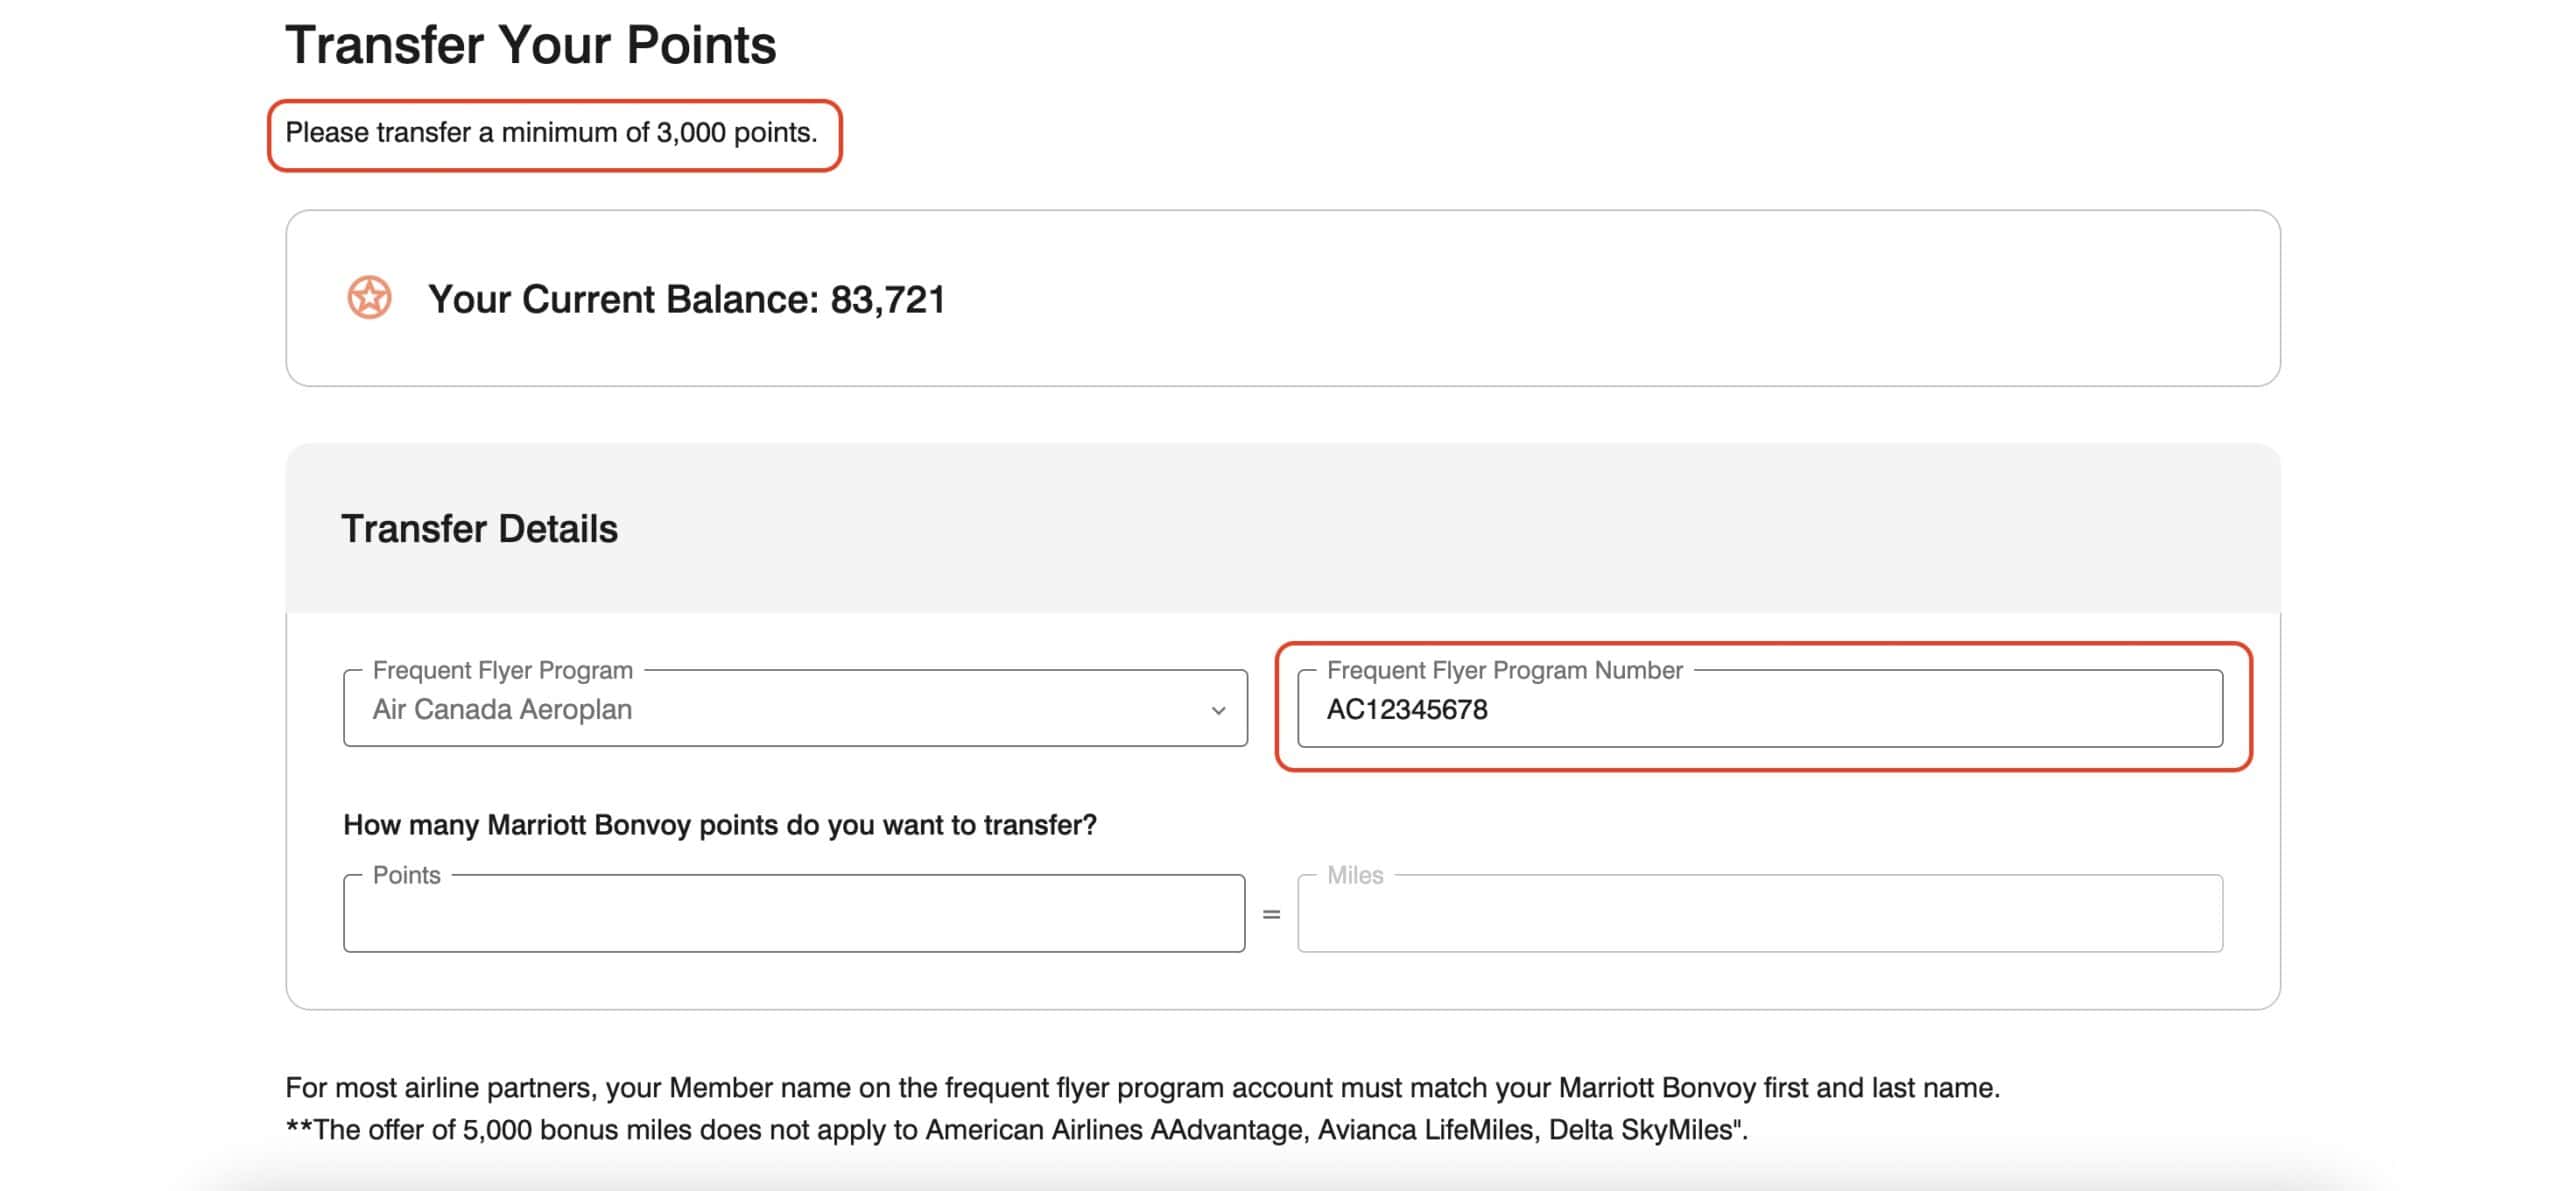Screen dimensions: 2560x1191
Task: Click the Transfer Your Points heading
Action: tap(530, 45)
